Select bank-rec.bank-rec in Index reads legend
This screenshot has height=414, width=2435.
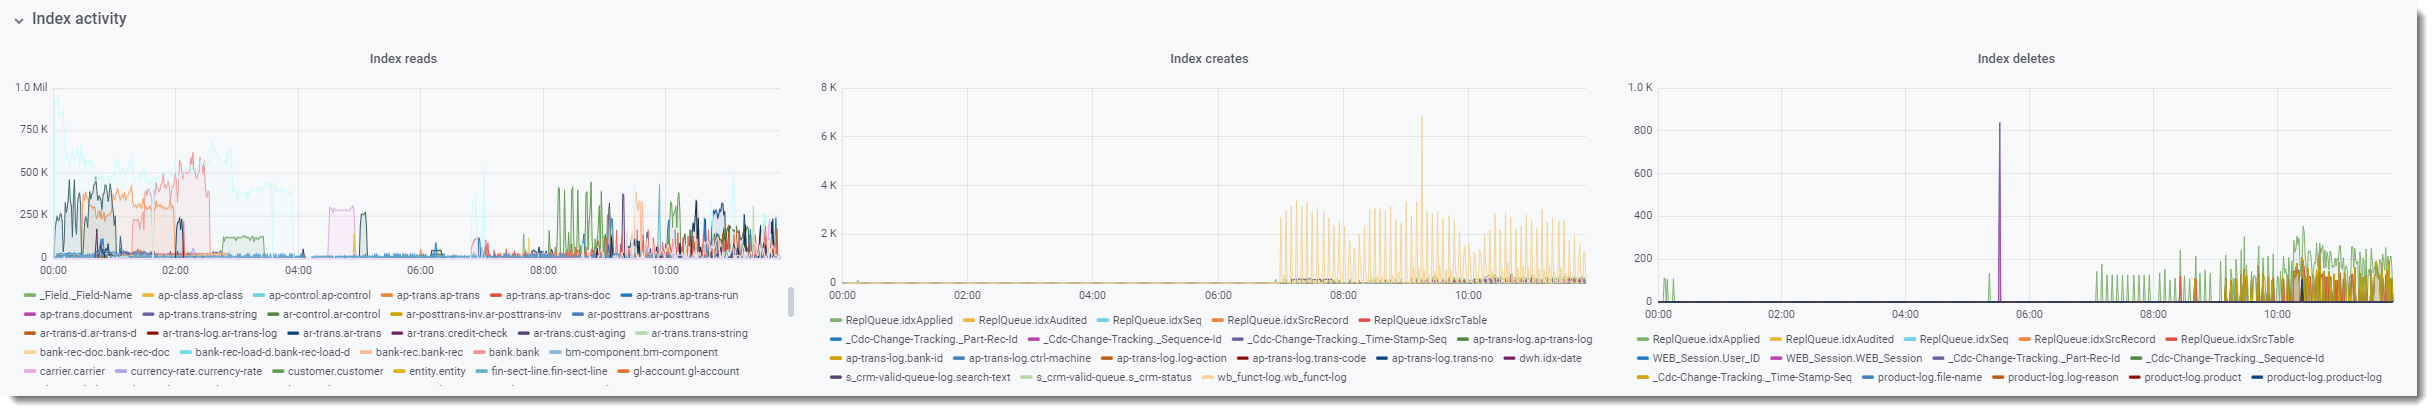click(419, 353)
